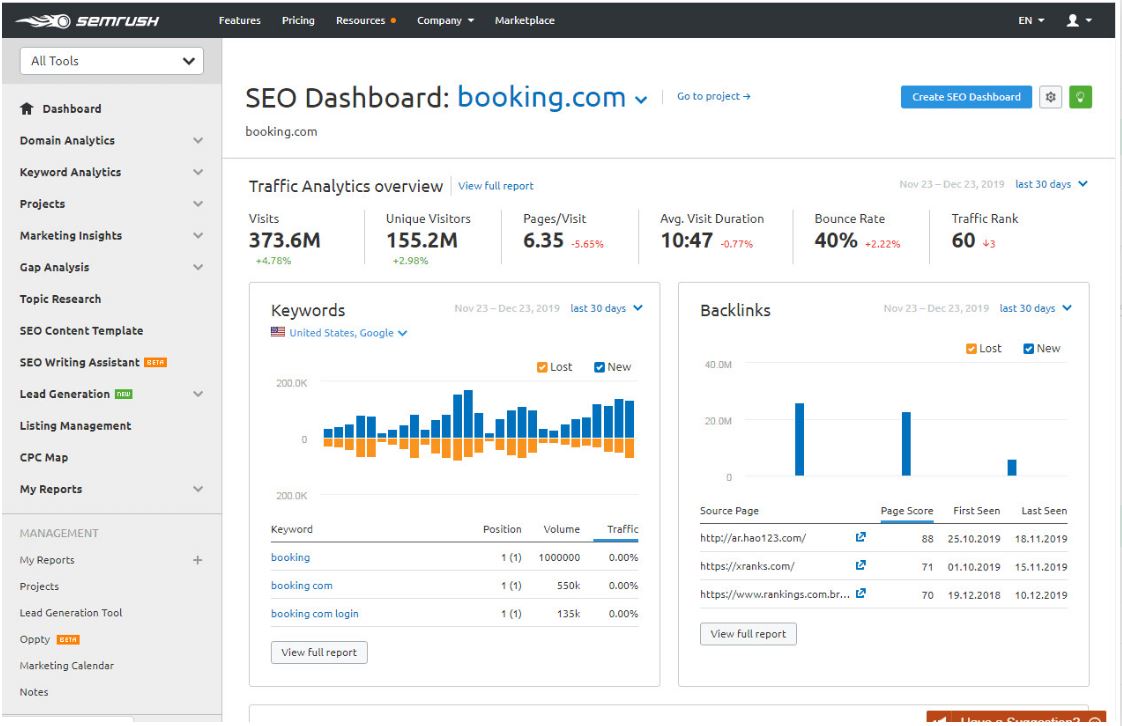
Task: Click plus icon next to My Reports
Action: 197,561
